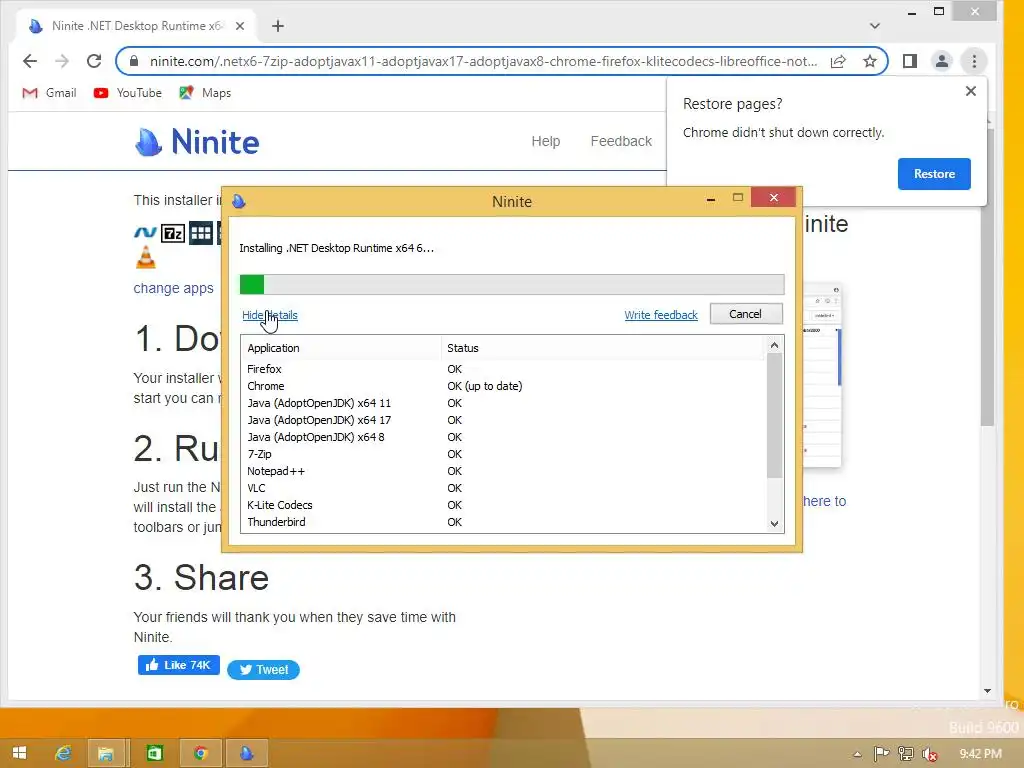The height and width of the screenshot is (768, 1024).
Task: Switch to Chrome on the taskbar
Action: (x=200, y=753)
